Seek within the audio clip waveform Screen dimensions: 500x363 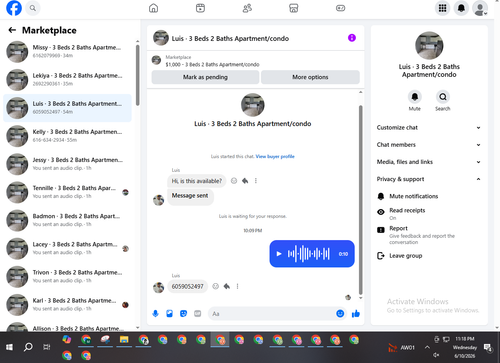(x=308, y=254)
